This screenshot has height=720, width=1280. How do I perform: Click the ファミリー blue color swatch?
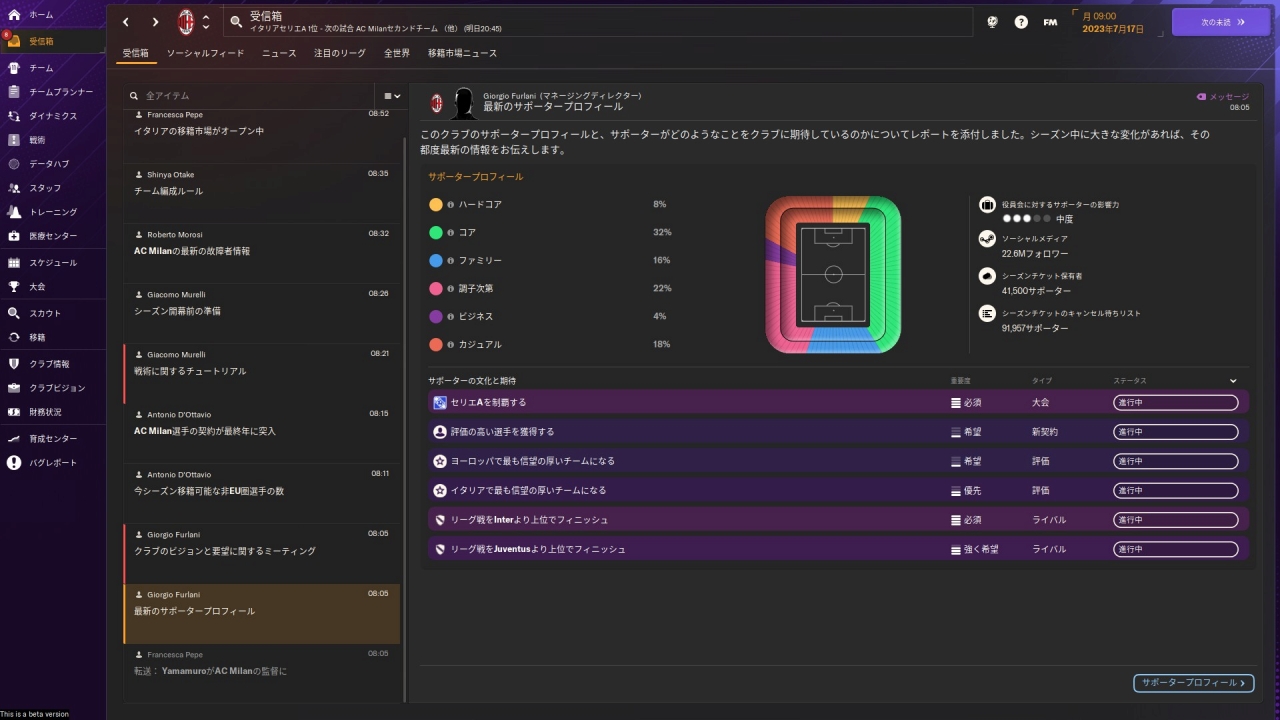436,261
